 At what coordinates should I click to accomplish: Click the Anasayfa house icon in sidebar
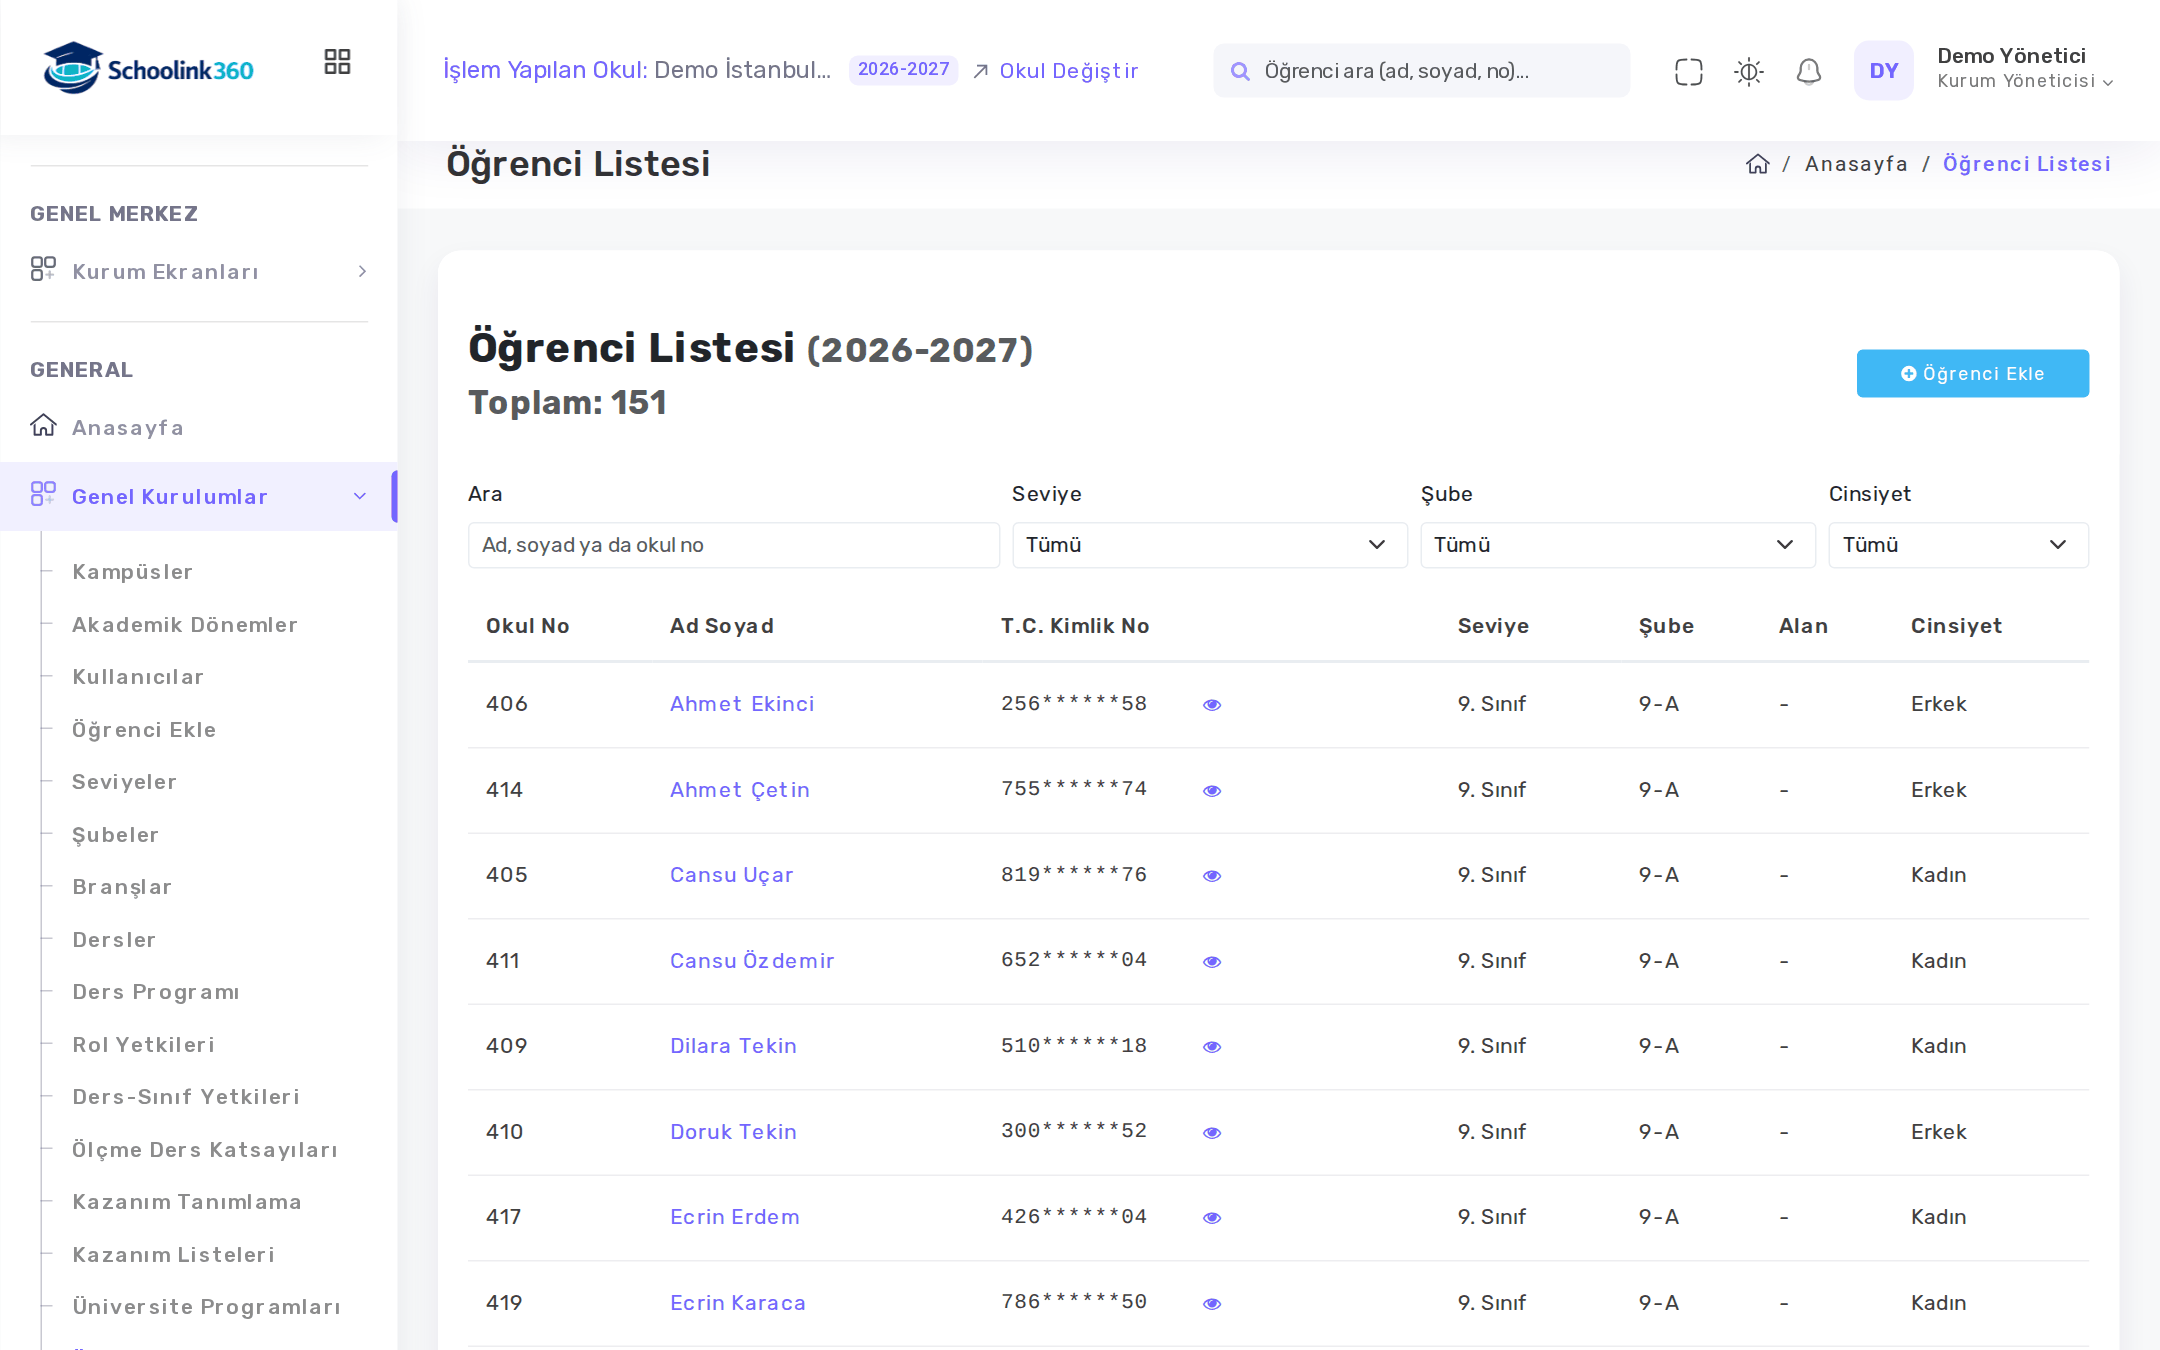coord(43,426)
